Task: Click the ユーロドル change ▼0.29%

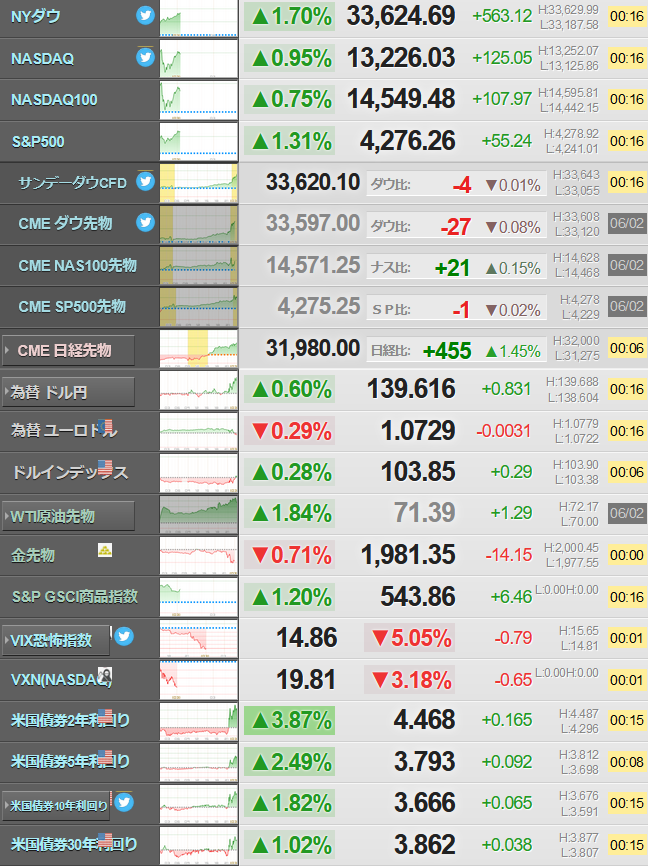Action: click(289, 431)
